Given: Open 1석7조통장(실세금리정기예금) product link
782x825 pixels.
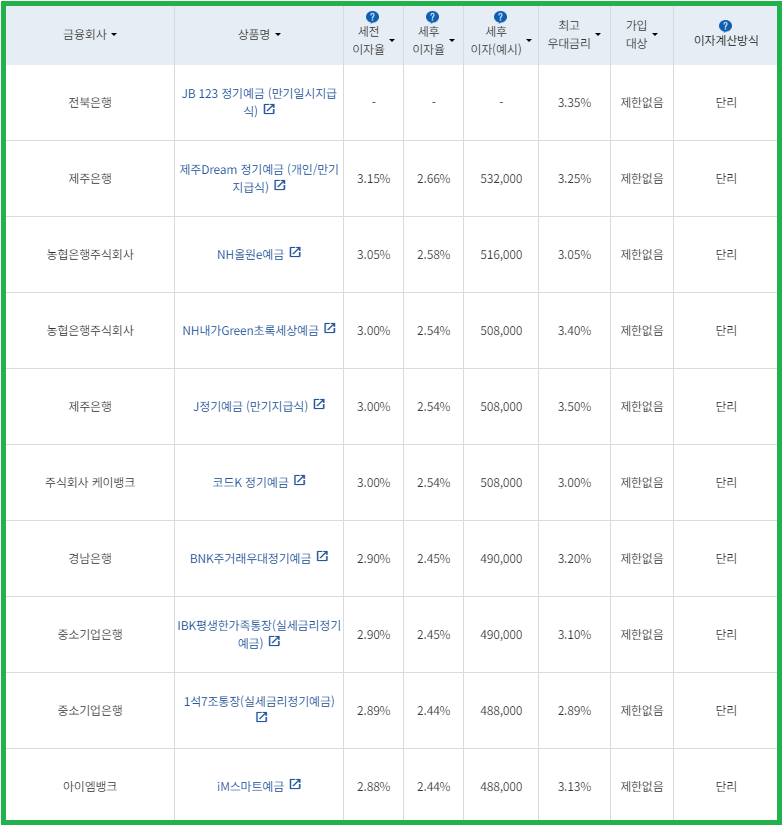Looking at the screenshot, I should pos(259,701).
